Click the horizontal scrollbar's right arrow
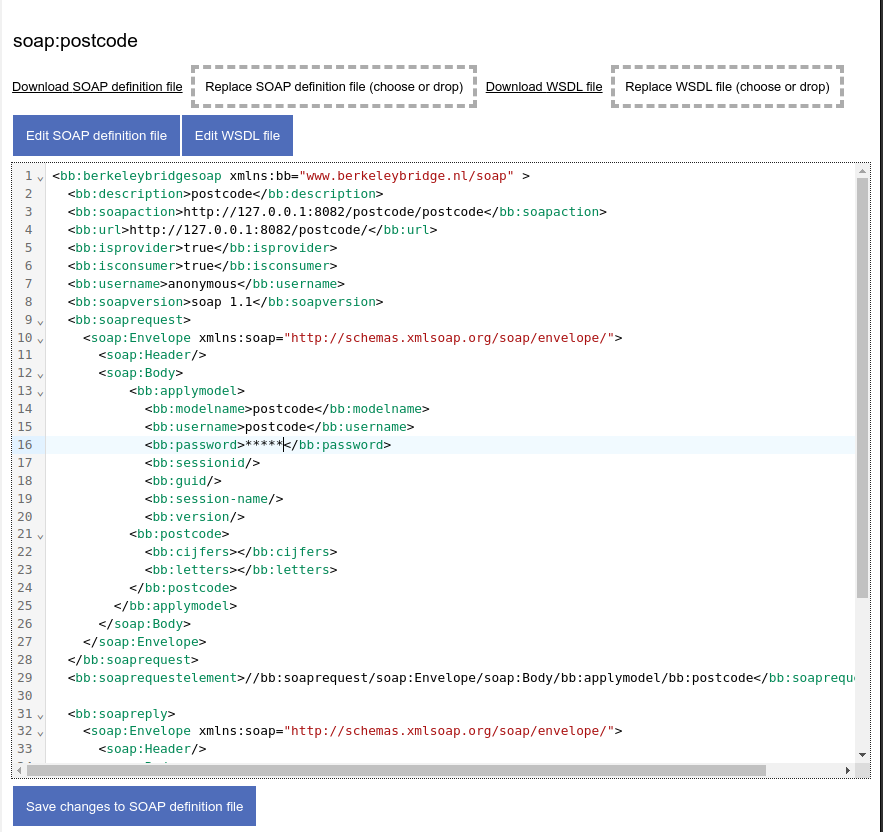 pyautogui.click(x=849, y=770)
